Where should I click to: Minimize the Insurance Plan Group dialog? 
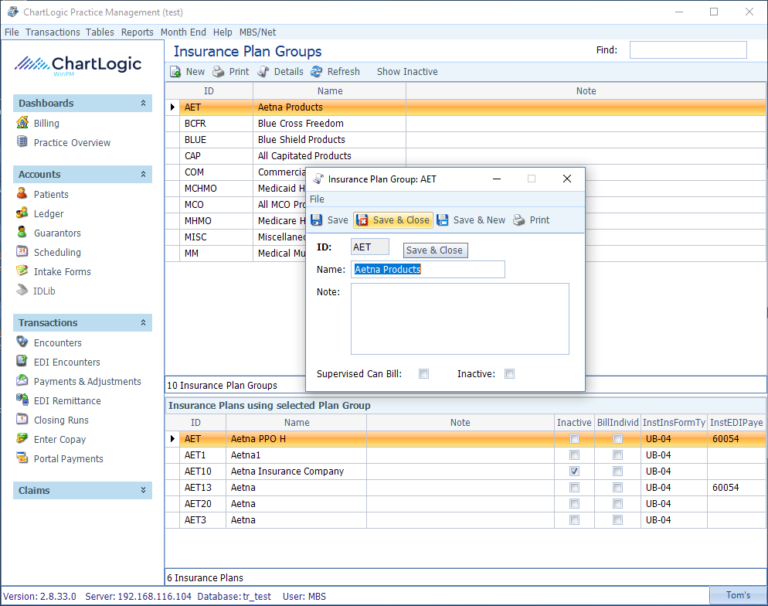tap(497, 179)
